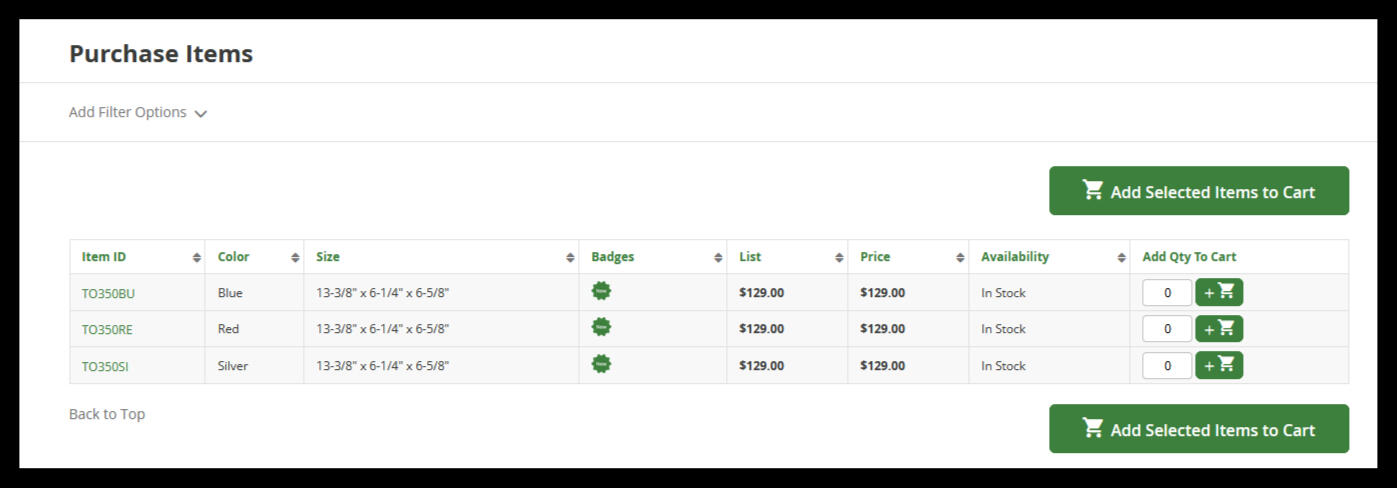The width and height of the screenshot is (1397, 488).
Task: Click the badge icon in Silver row
Action: click(601, 364)
